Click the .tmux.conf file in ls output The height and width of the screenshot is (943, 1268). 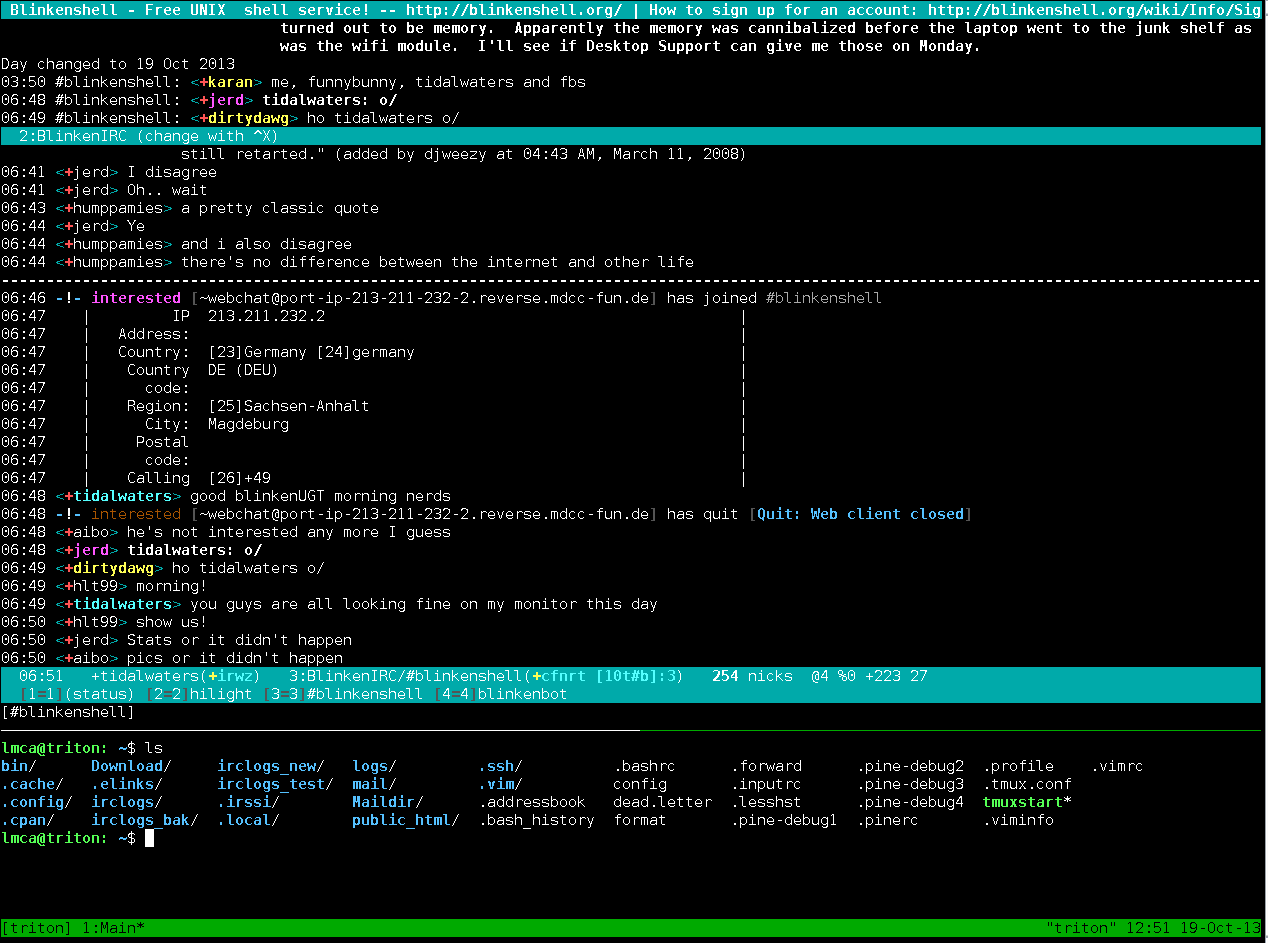point(1026,784)
